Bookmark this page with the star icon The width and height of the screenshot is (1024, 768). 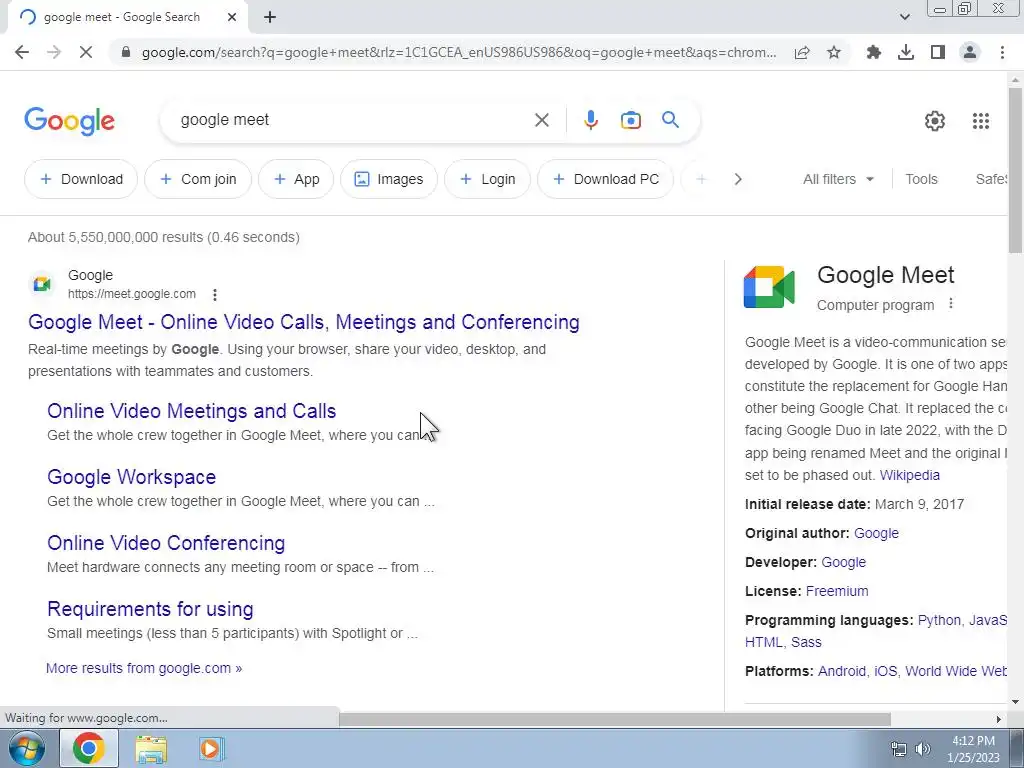[x=834, y=52]
